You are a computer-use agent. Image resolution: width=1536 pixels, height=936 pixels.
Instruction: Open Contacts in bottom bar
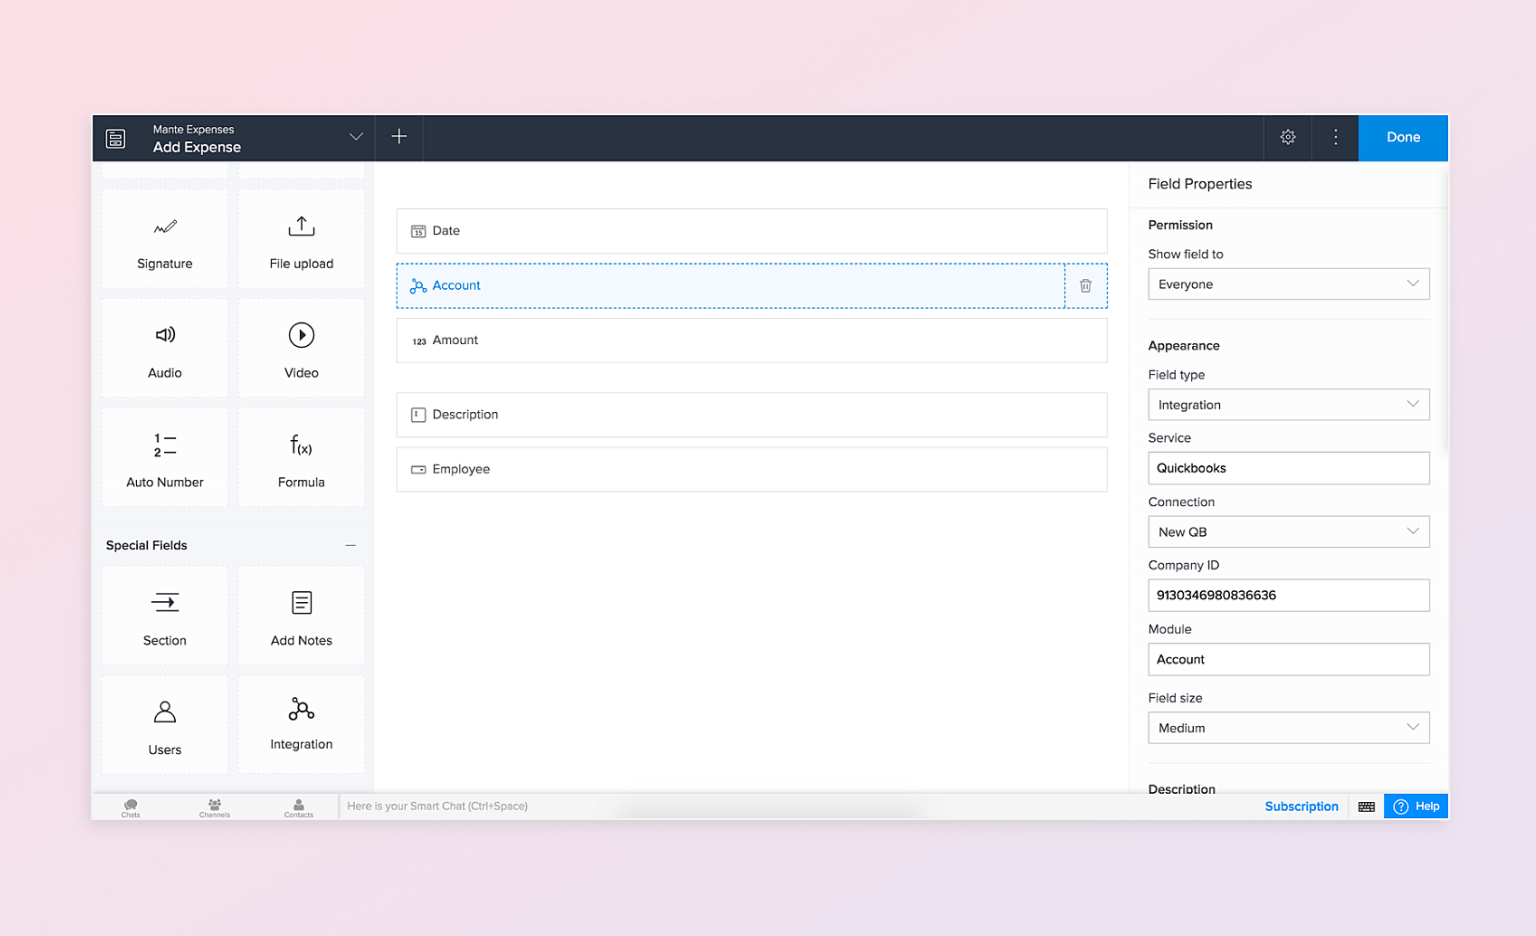coord(298,807)
